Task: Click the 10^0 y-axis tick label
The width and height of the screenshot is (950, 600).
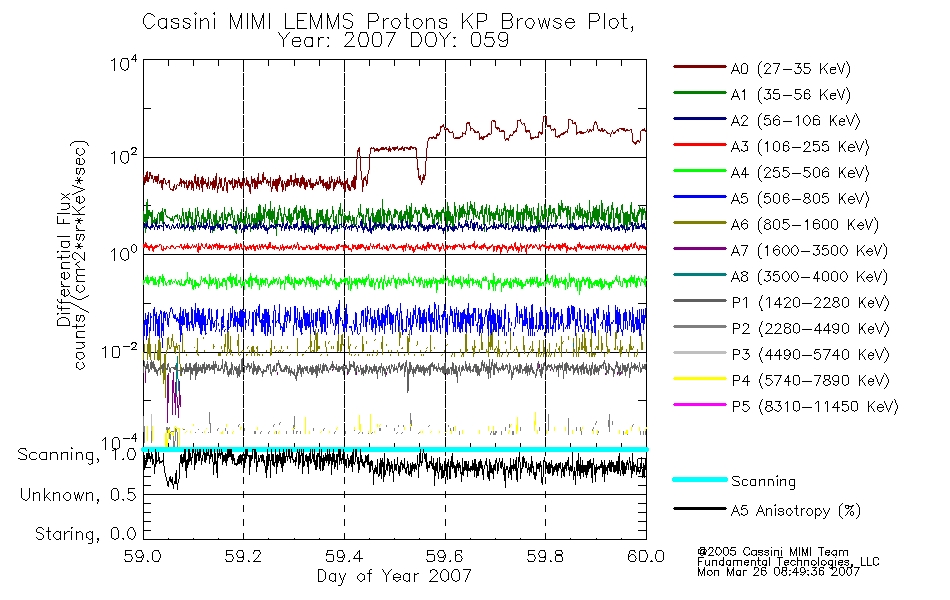Action: [x=124, y=253]
